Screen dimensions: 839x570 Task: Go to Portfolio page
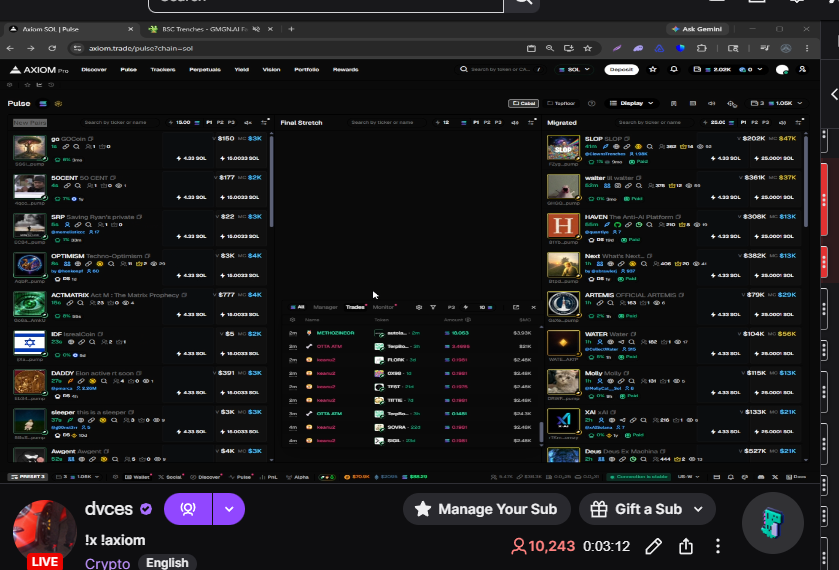(x=306, y=70)
